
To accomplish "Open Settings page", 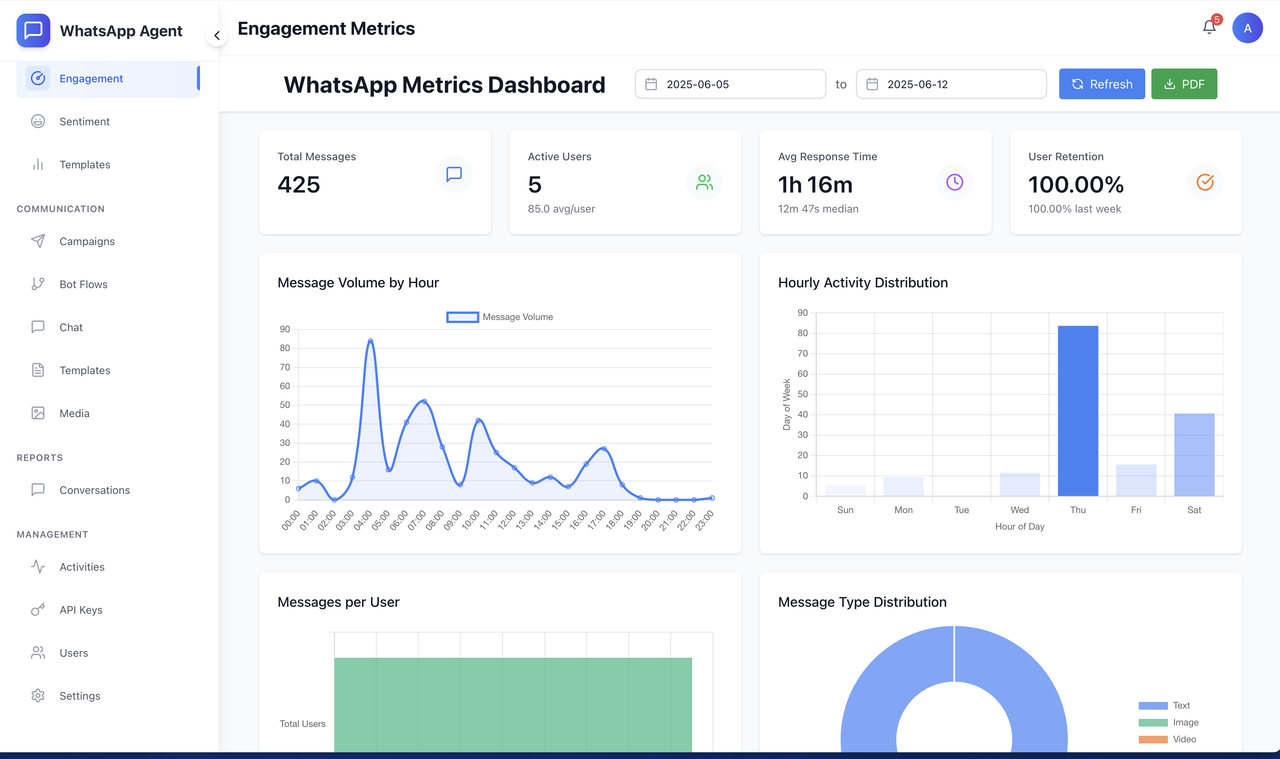I will (x=108, y=696).
